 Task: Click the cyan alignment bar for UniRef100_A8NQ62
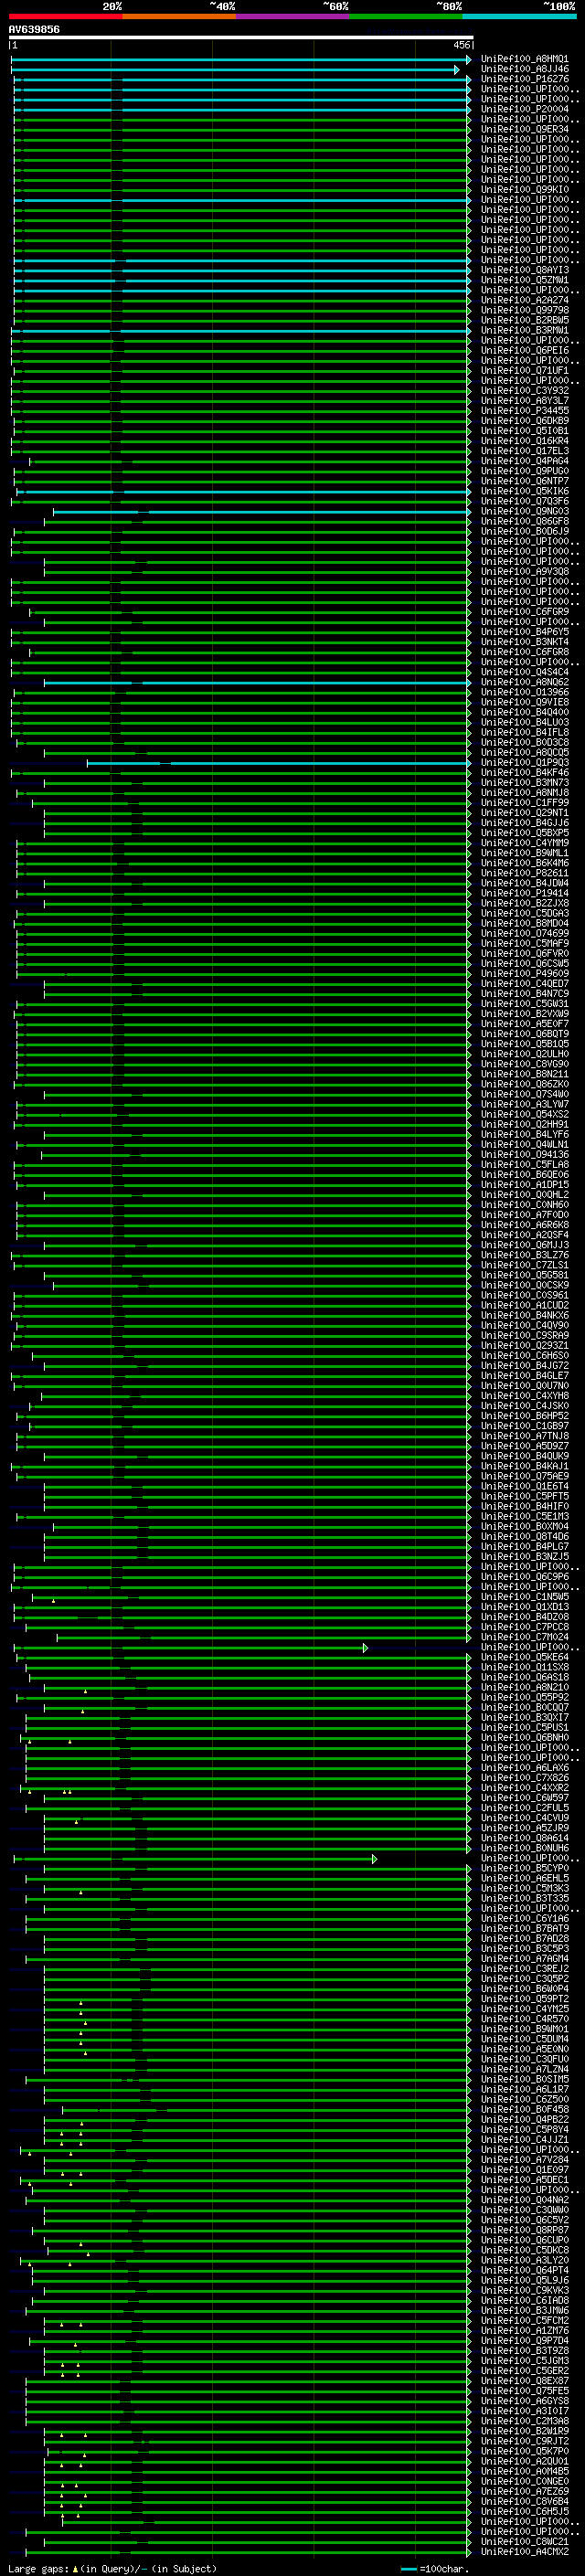tap(257, 683)
